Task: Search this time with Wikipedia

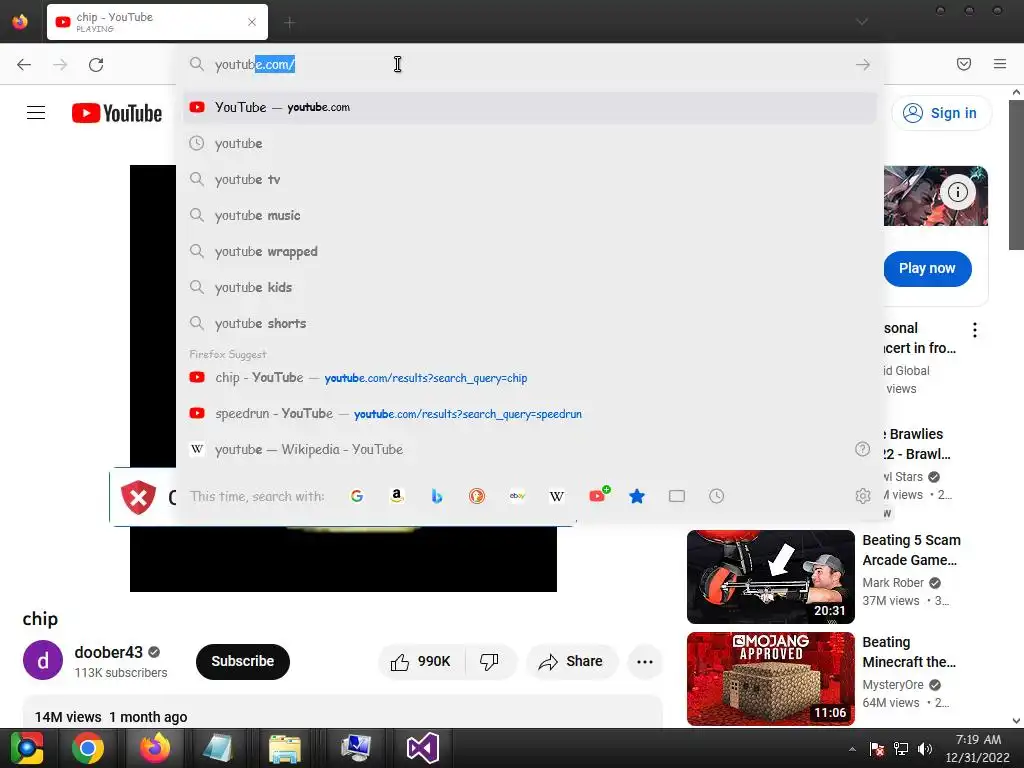Action: click(x=557, y=496)
